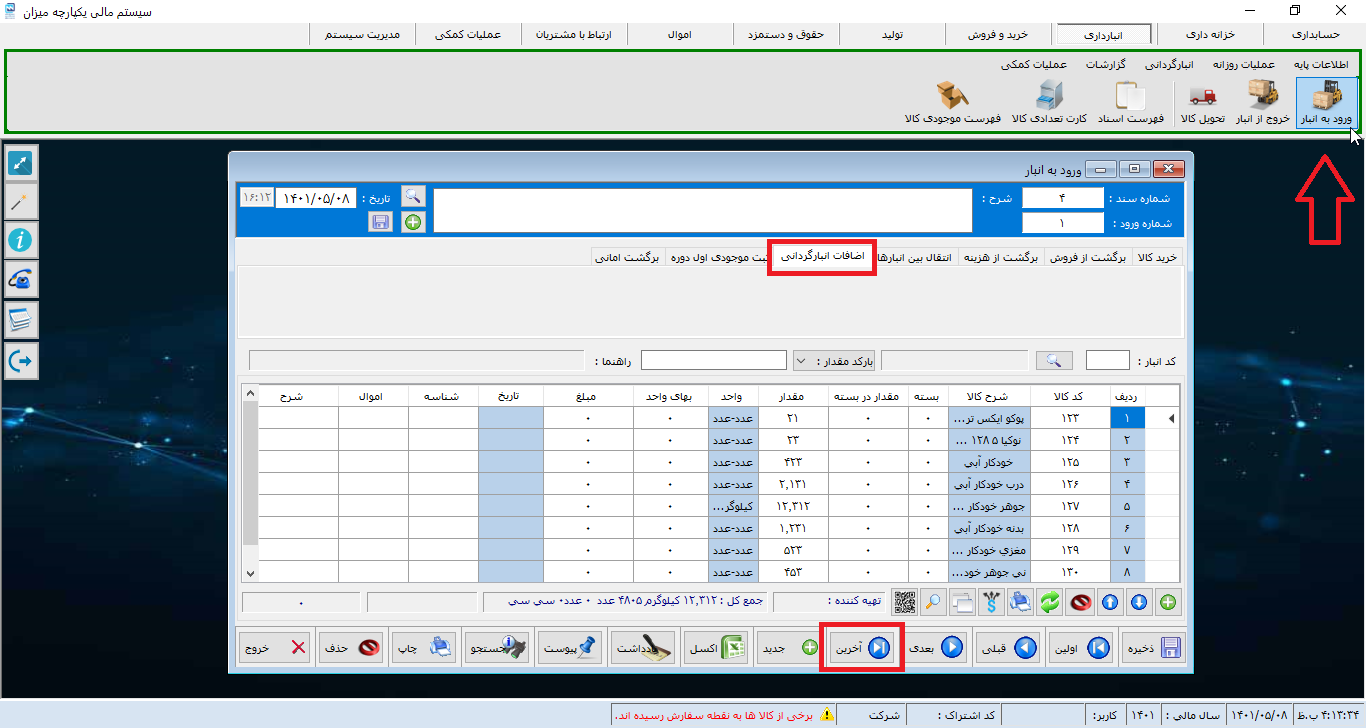Click the آخرین last-record button
1366x728 pixels.
tap(863, 648)
